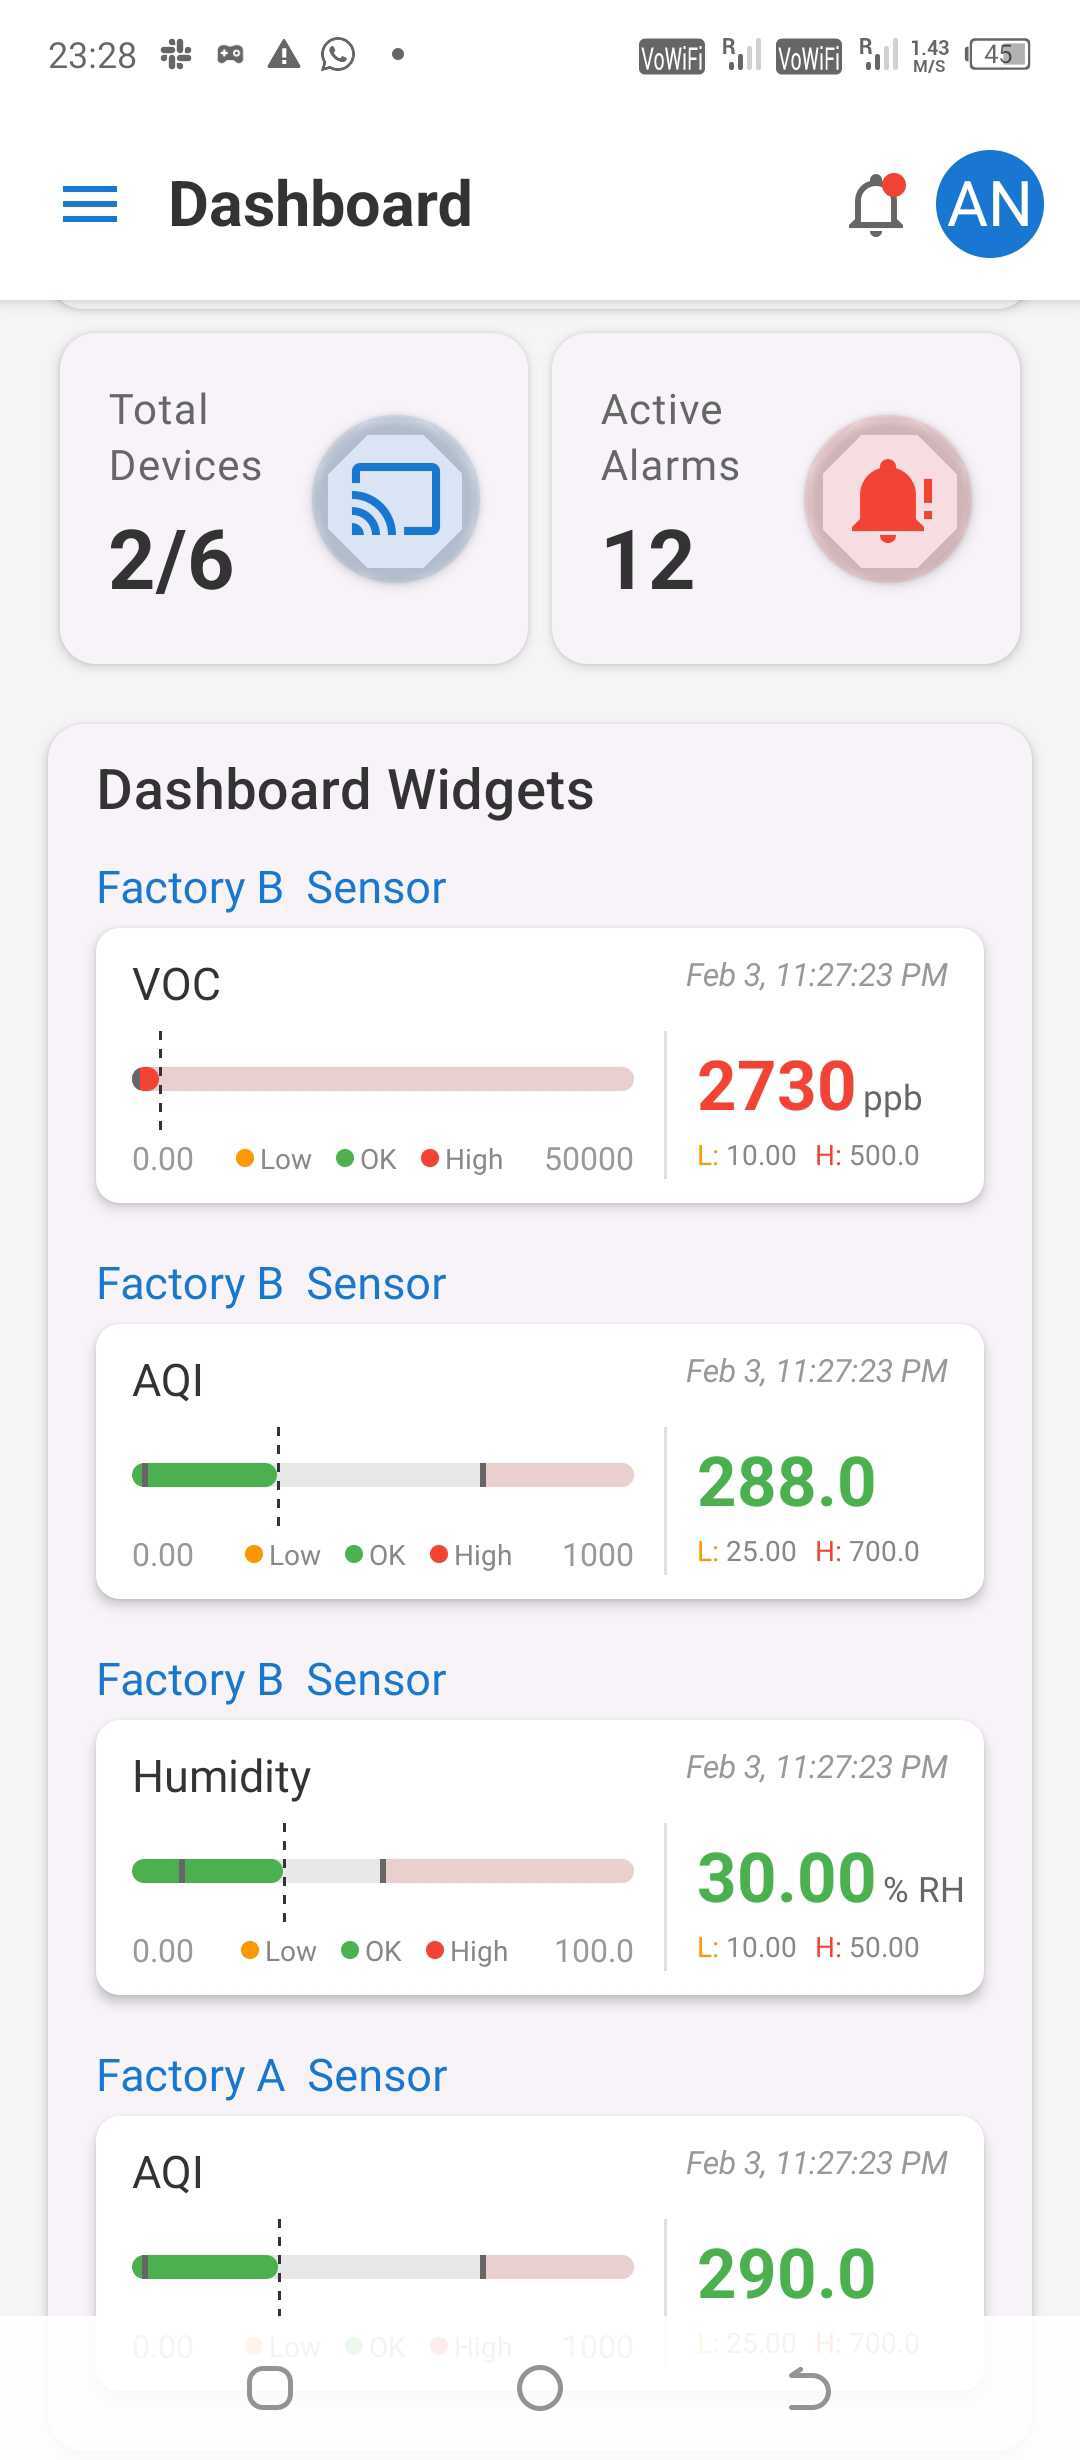Open Factory A Sensor link
Screen dimensions: 1080x2460
tap(271, 2076)
